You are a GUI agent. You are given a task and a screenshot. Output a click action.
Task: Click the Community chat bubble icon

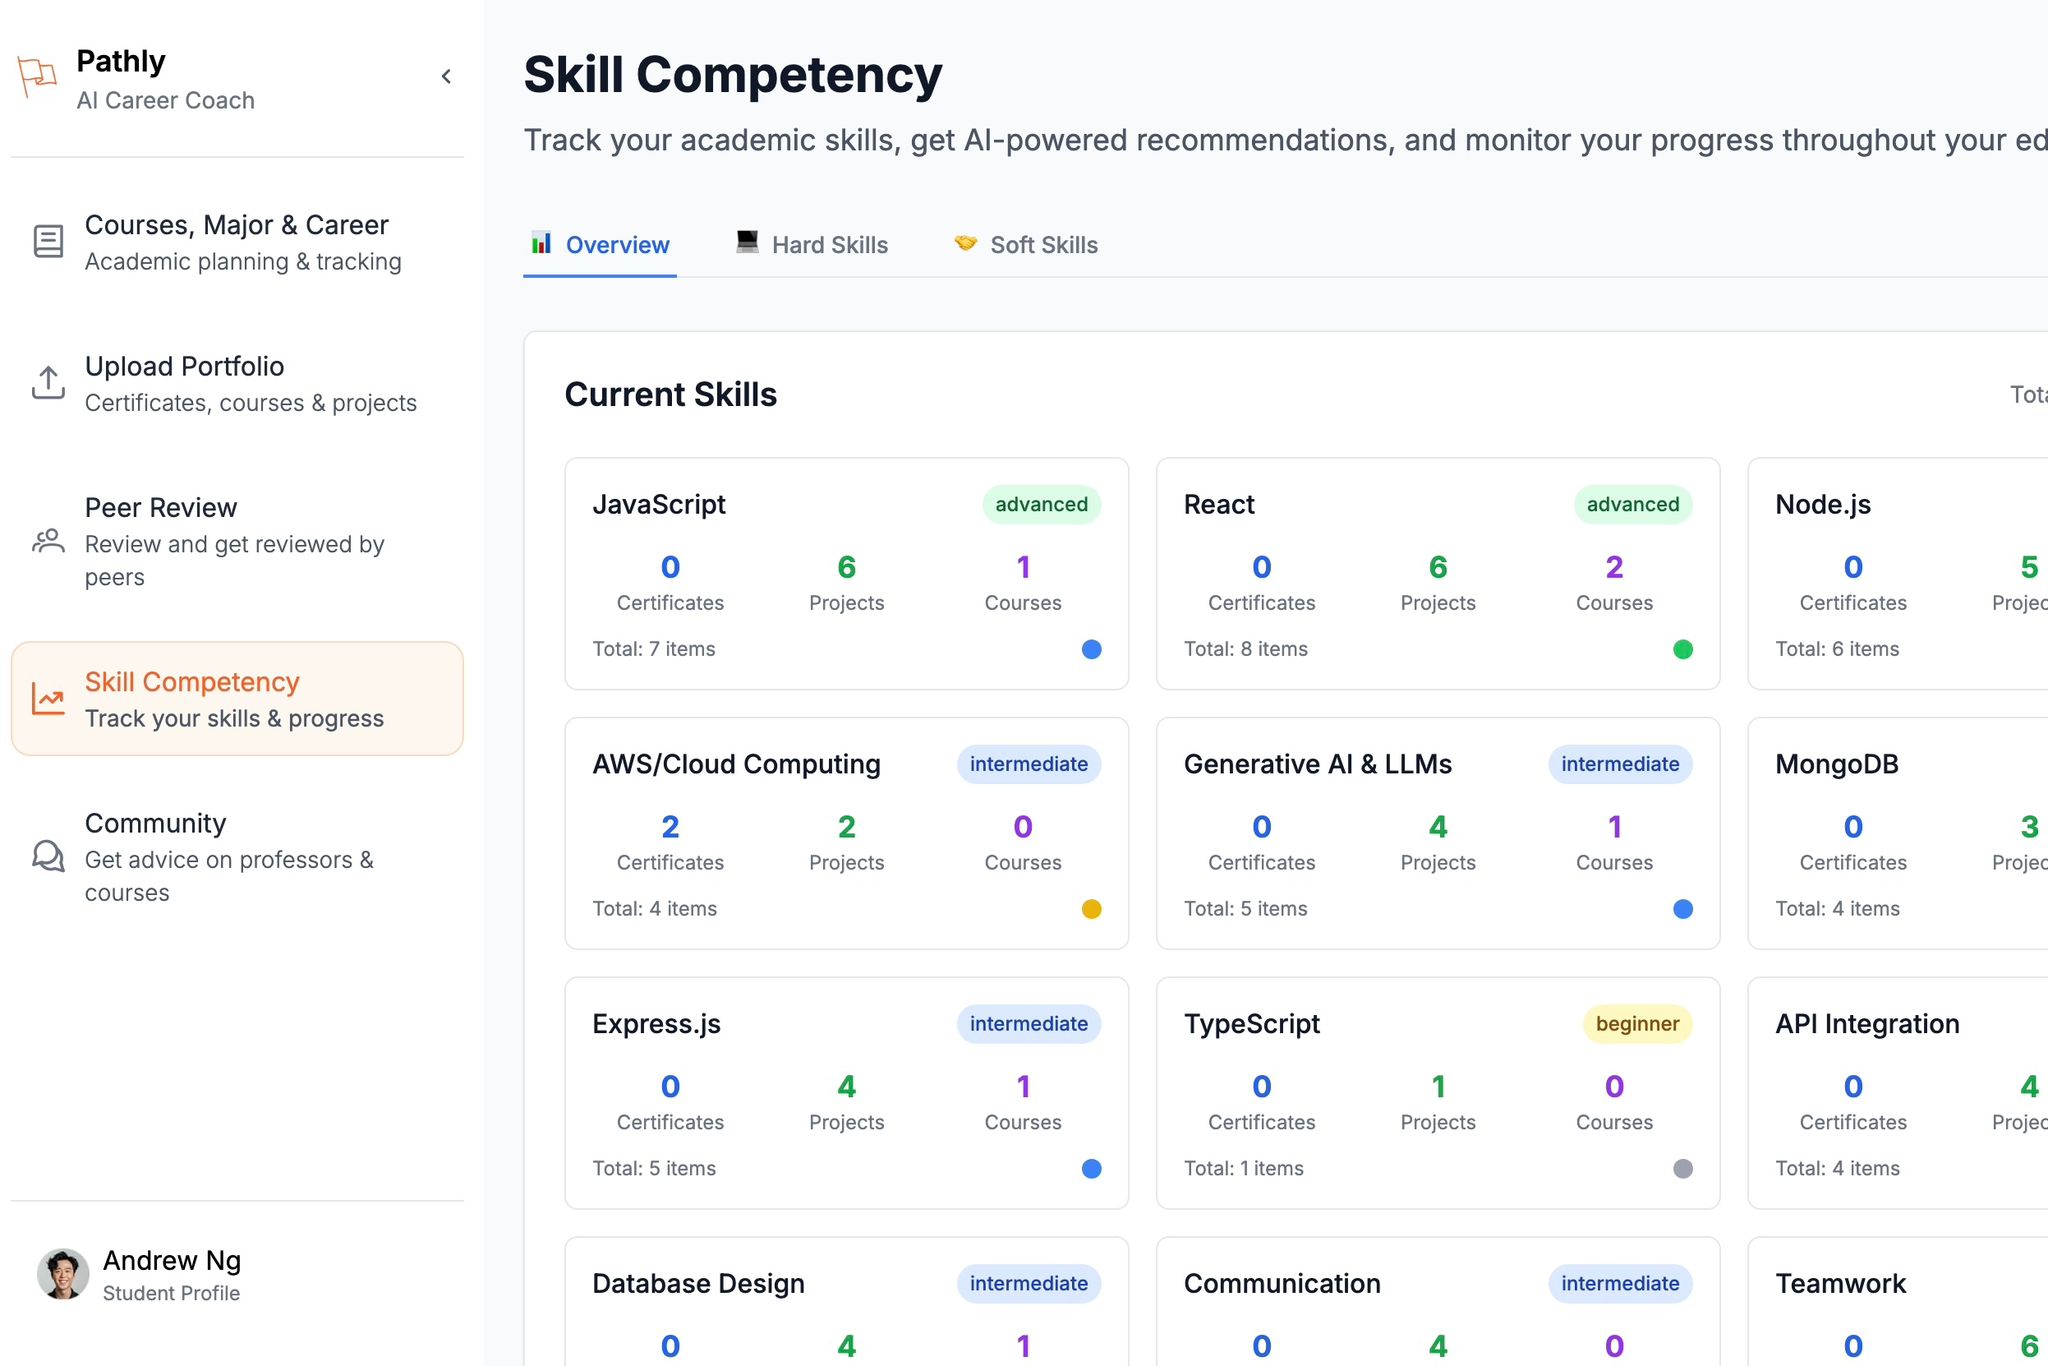(48, 856)
